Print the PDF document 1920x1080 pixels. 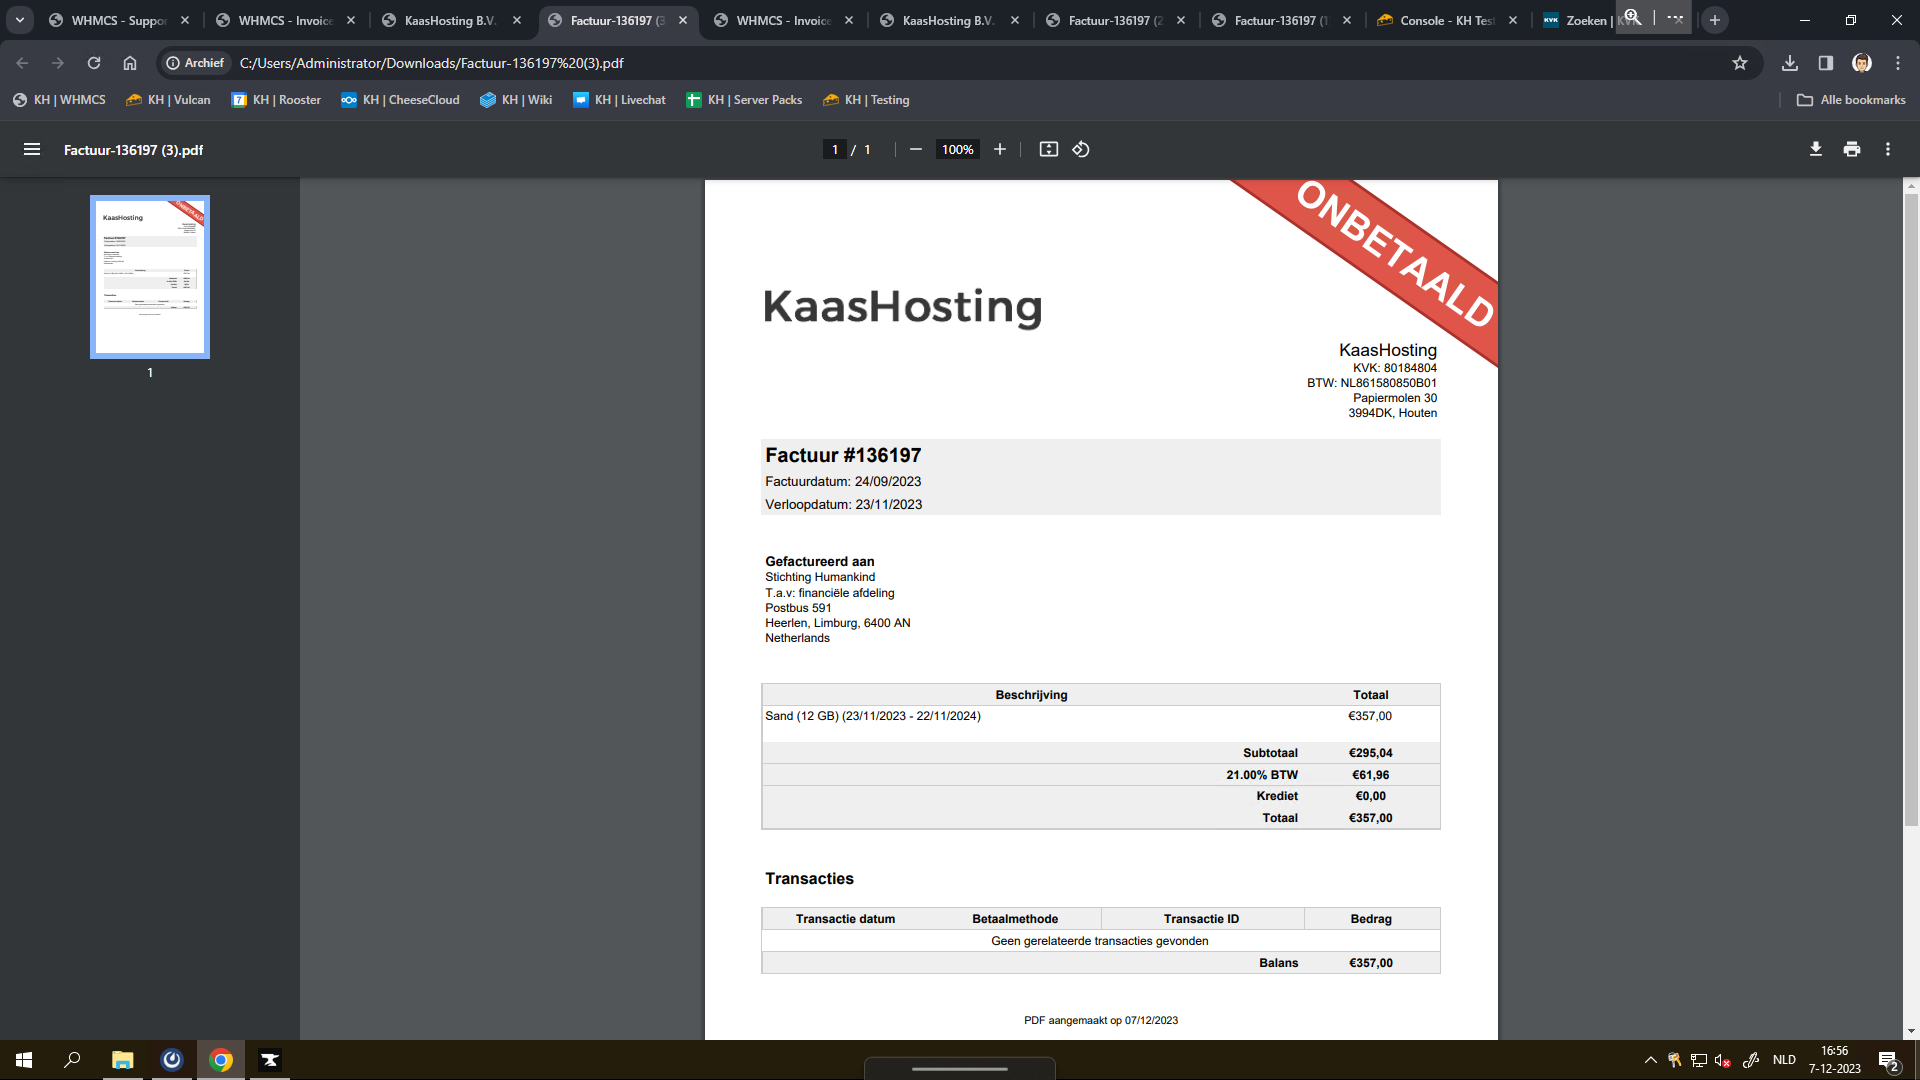(x=1851, y=149)
